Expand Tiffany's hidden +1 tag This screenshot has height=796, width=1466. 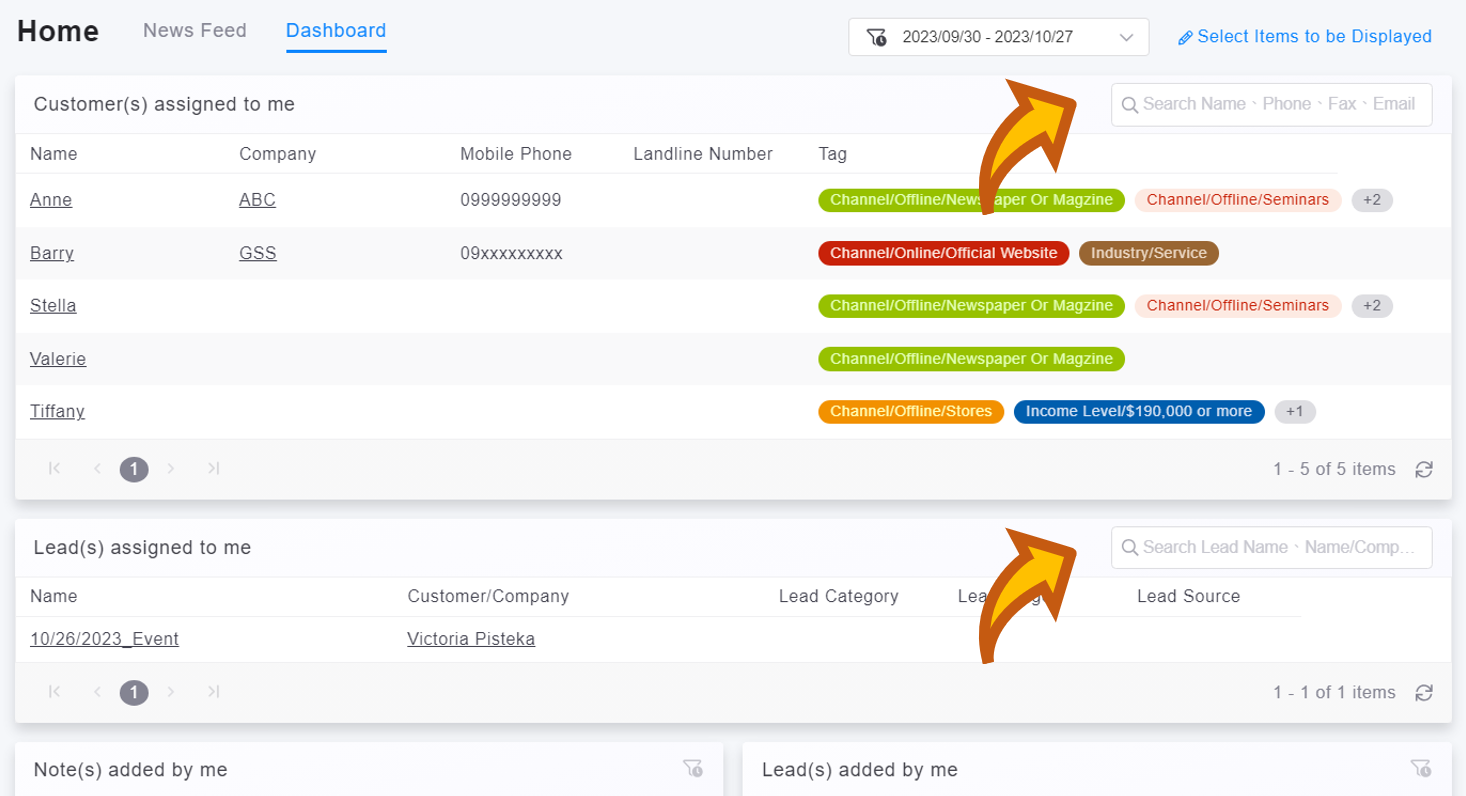pyautogui.click(x=1295, y=411)
